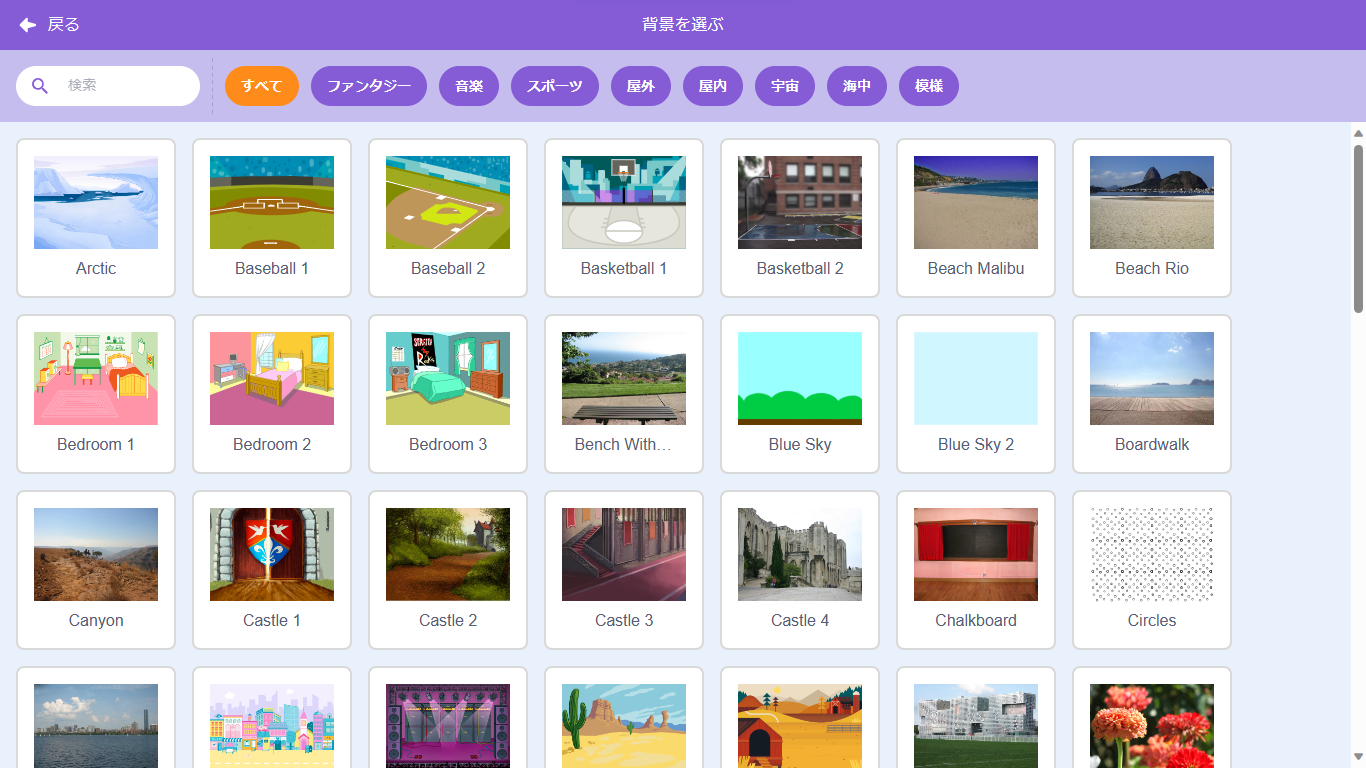Viewport: 1366px width, 768px height.
Task: Select the Bedroom 1 backdrop
Action: (96, 394)
